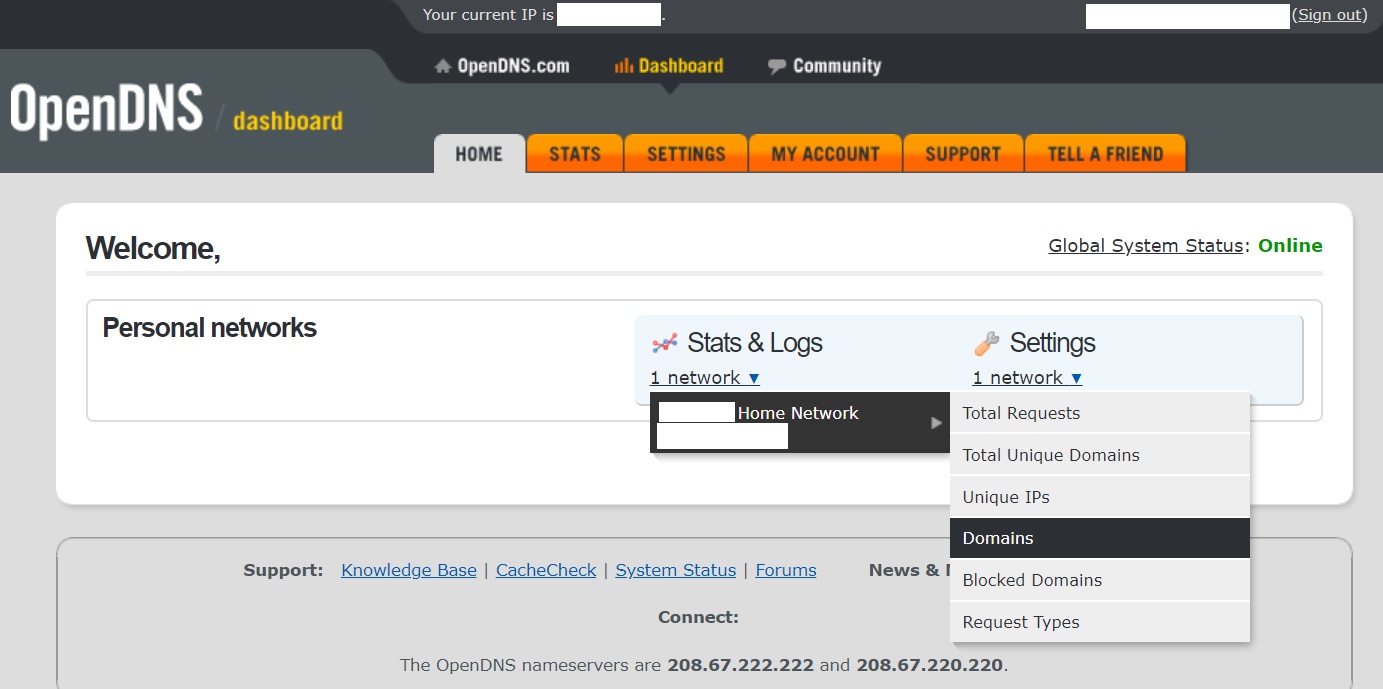
Task: Click the Settings panel heading
Action: tap(1053, 343)
